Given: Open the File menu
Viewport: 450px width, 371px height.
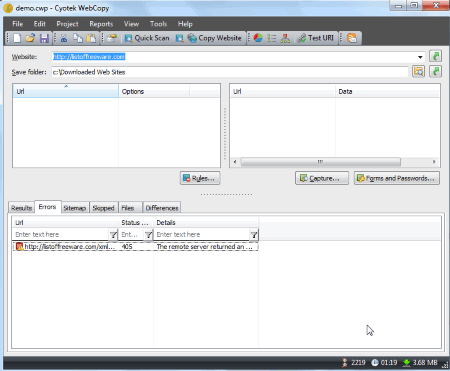Looking at the screenshot, I should click(18, 24).
